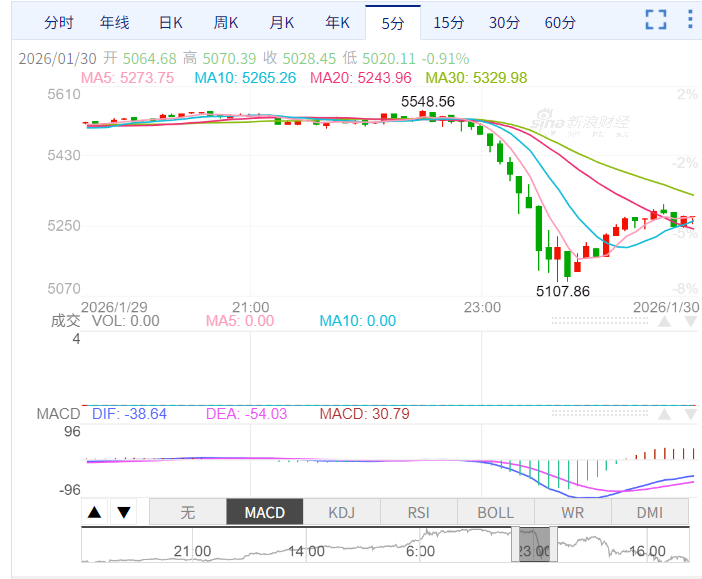Select the 月K chart tab

(x=282, y=22)
